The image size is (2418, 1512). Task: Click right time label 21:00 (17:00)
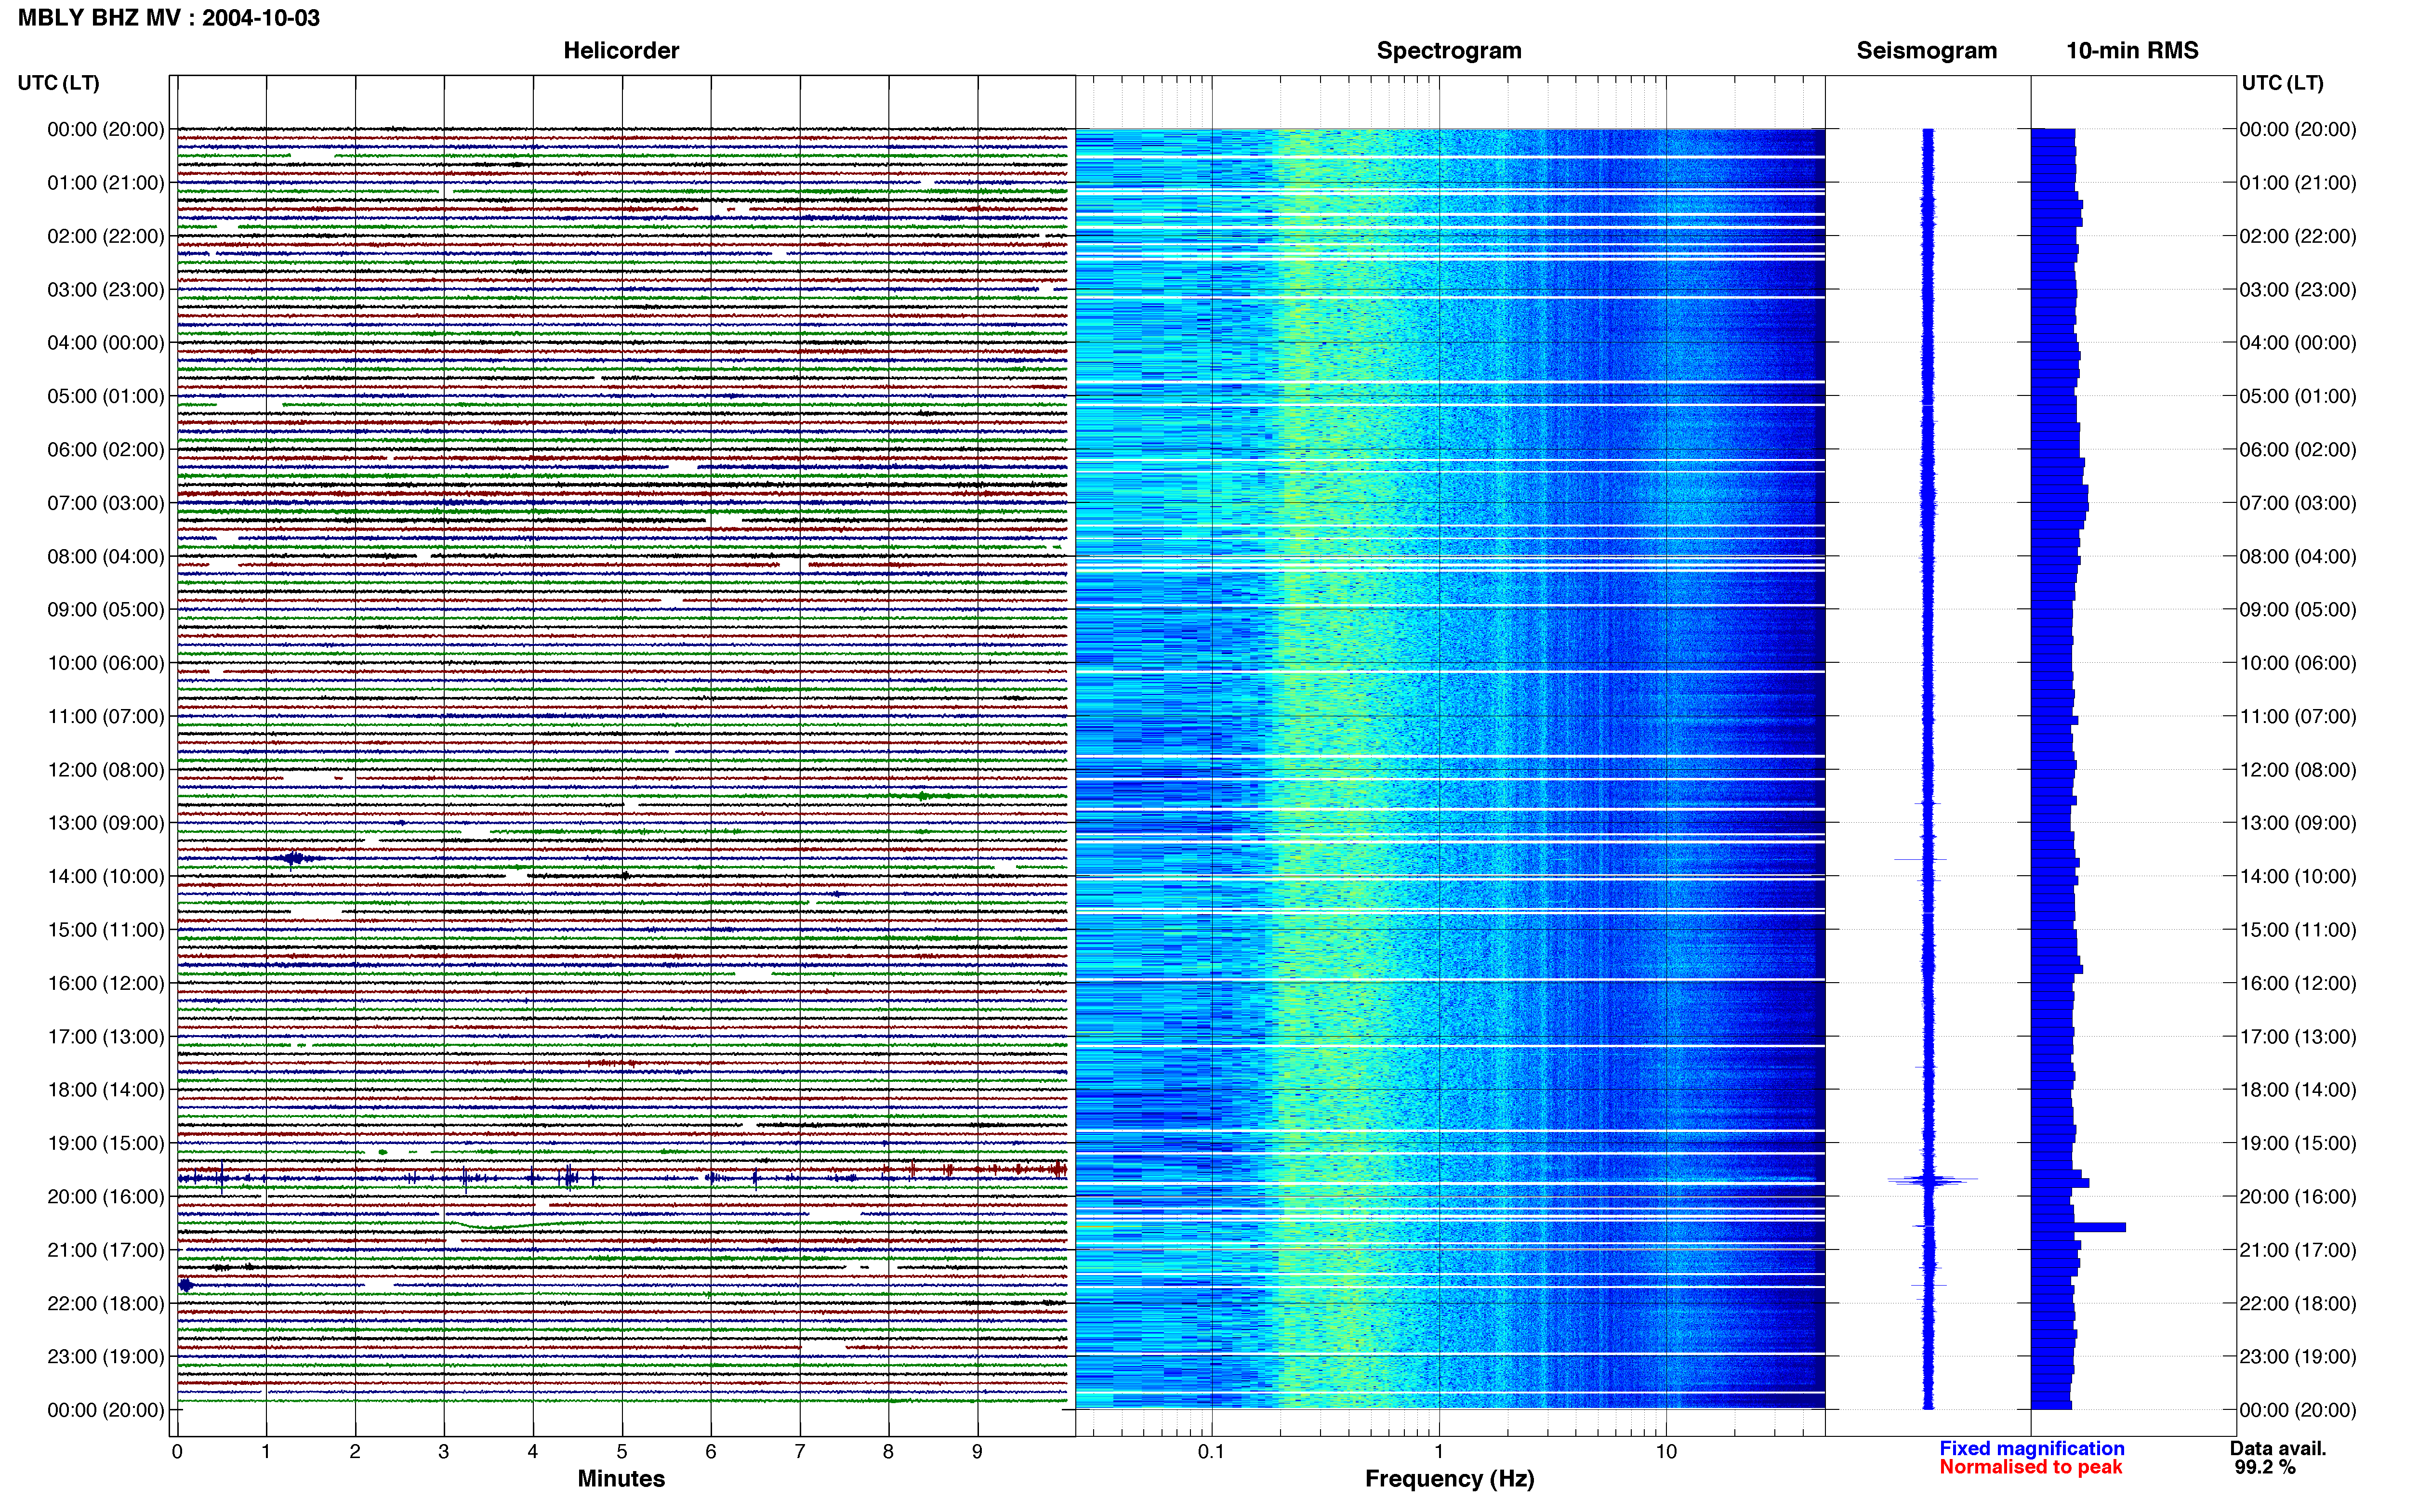[x=2298, y=1249]
